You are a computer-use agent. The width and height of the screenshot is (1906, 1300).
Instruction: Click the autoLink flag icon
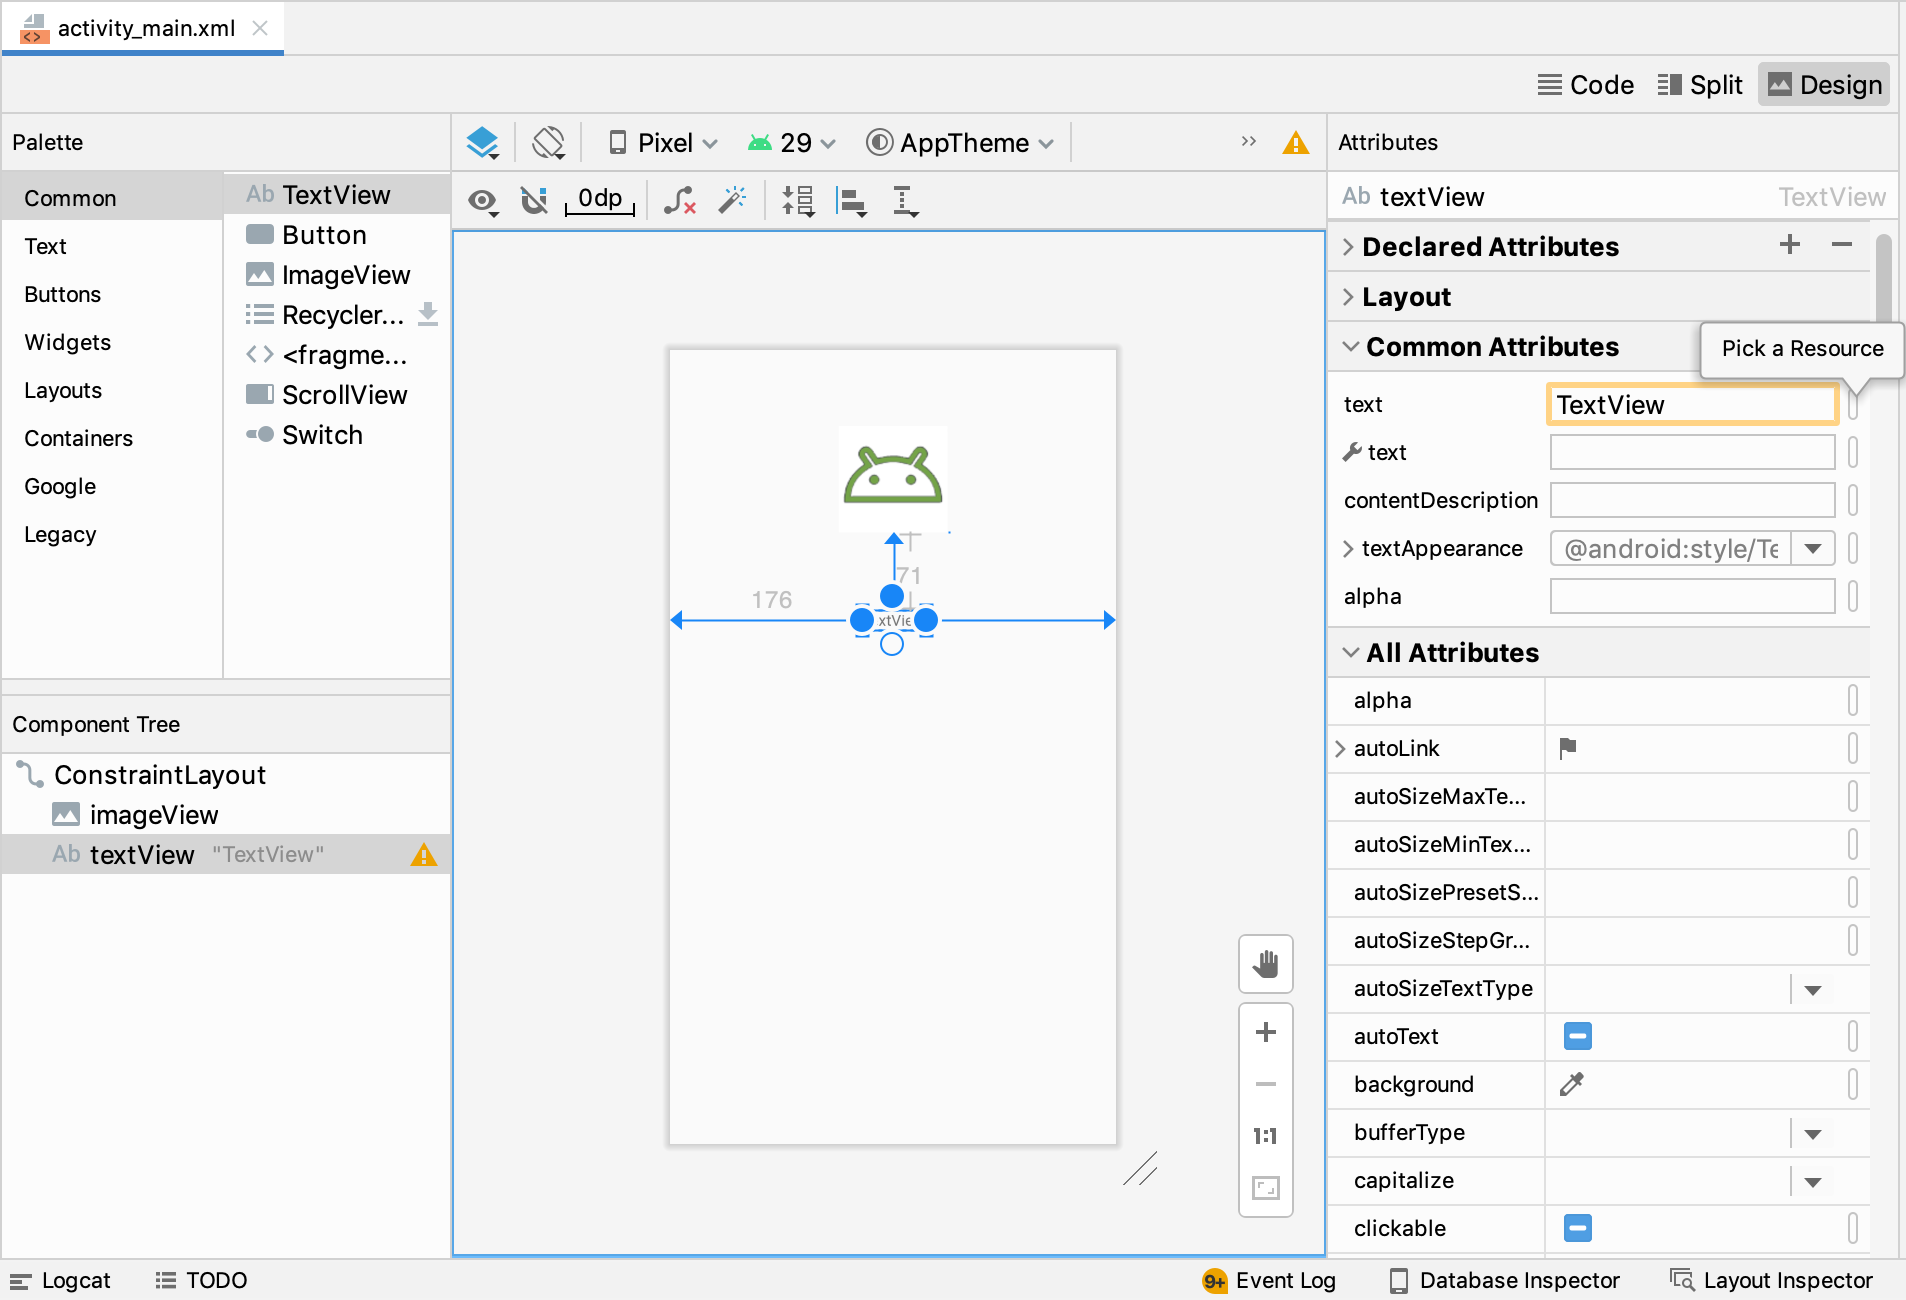(x=1568, y=748)
